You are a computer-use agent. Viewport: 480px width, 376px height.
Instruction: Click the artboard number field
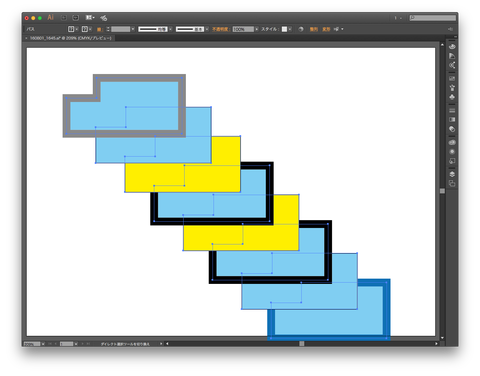pyautogui.click(x=66, y=344)
